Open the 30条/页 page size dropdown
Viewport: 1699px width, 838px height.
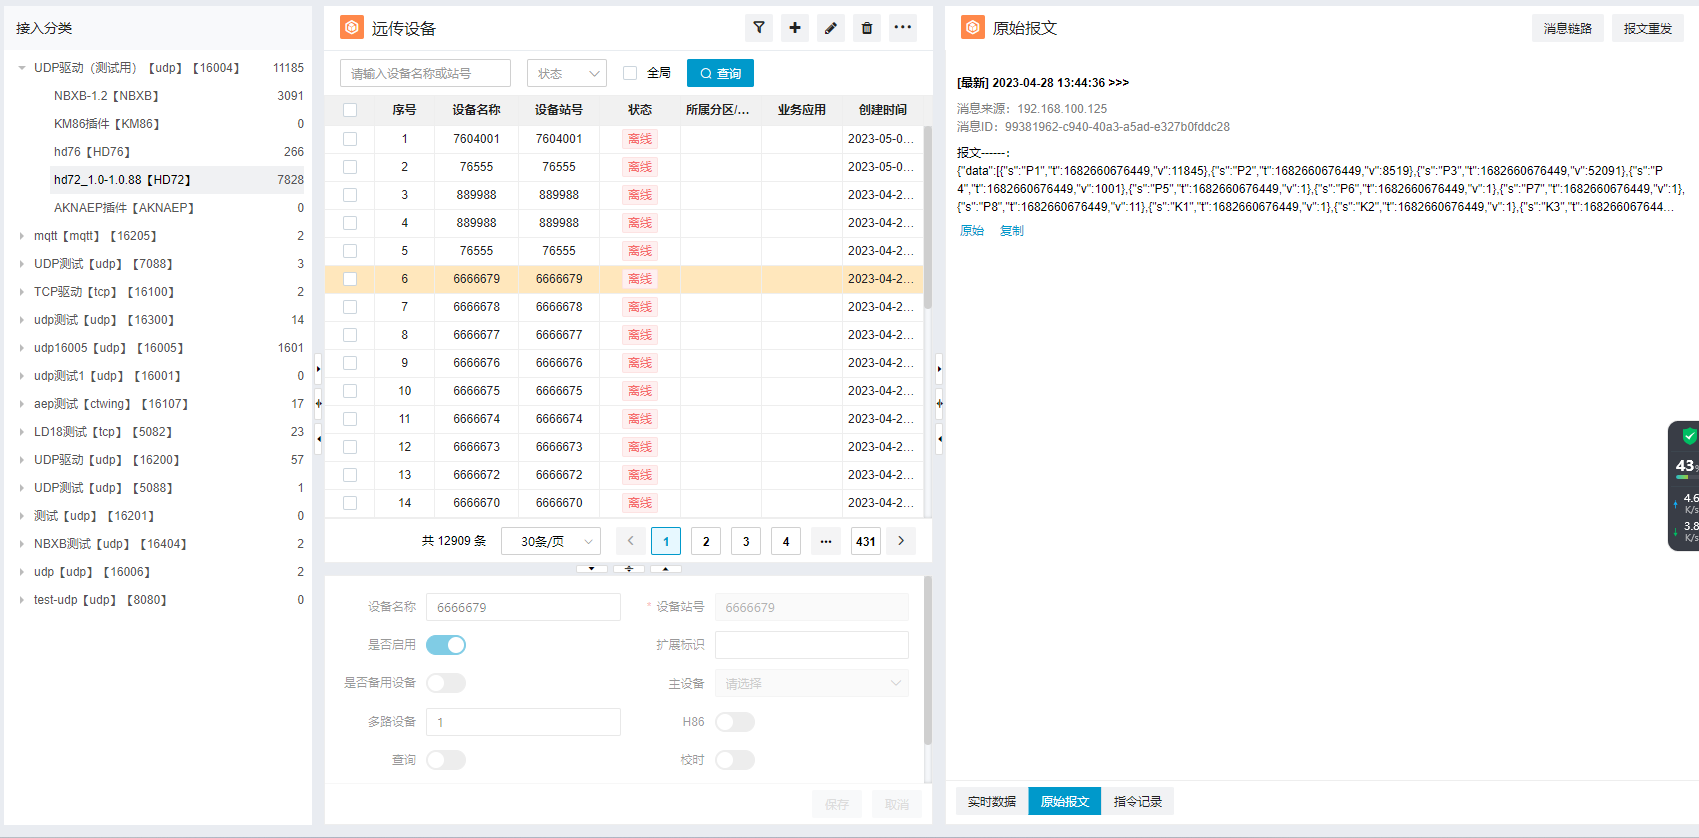(551, 541)
